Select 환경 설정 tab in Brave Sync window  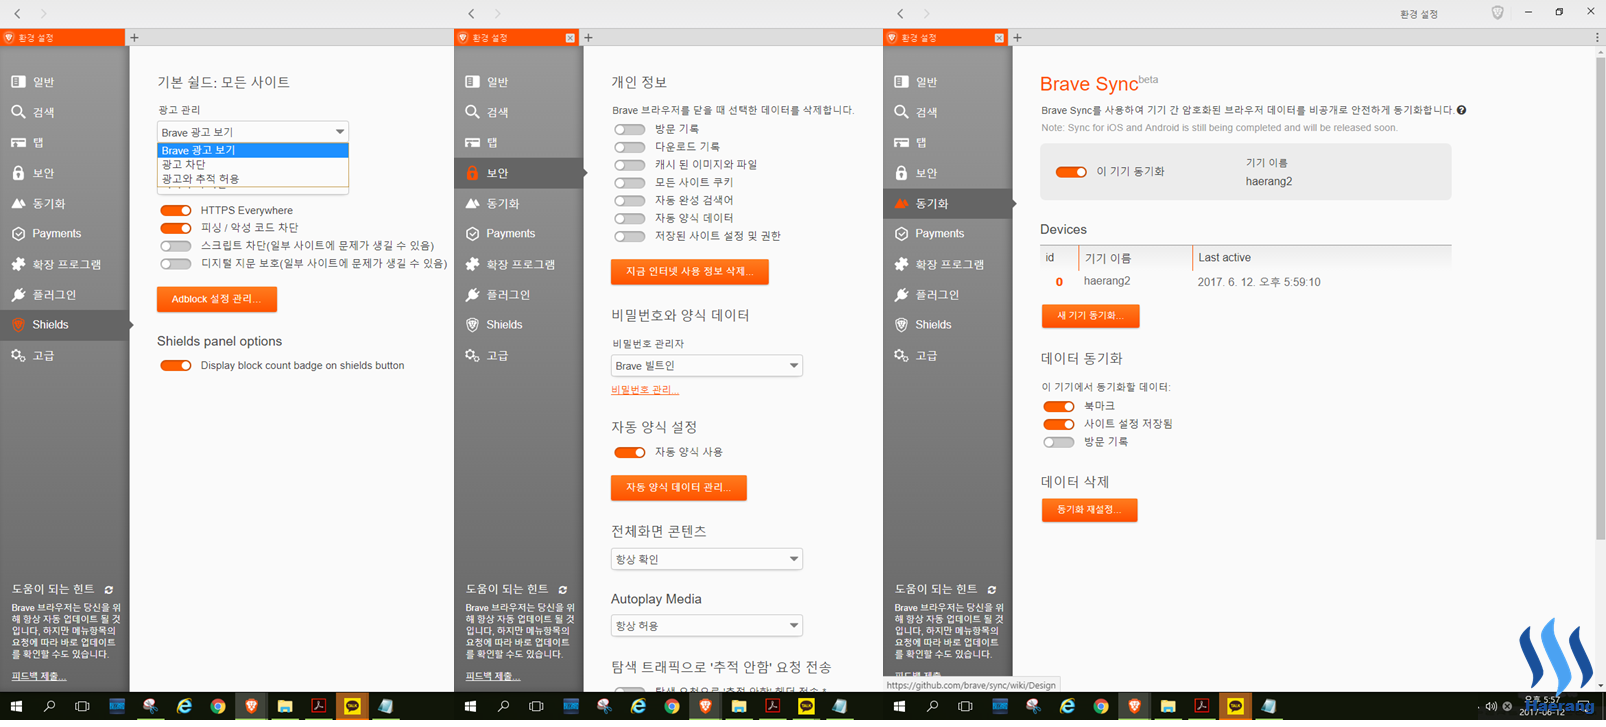[x=946, y=38]
